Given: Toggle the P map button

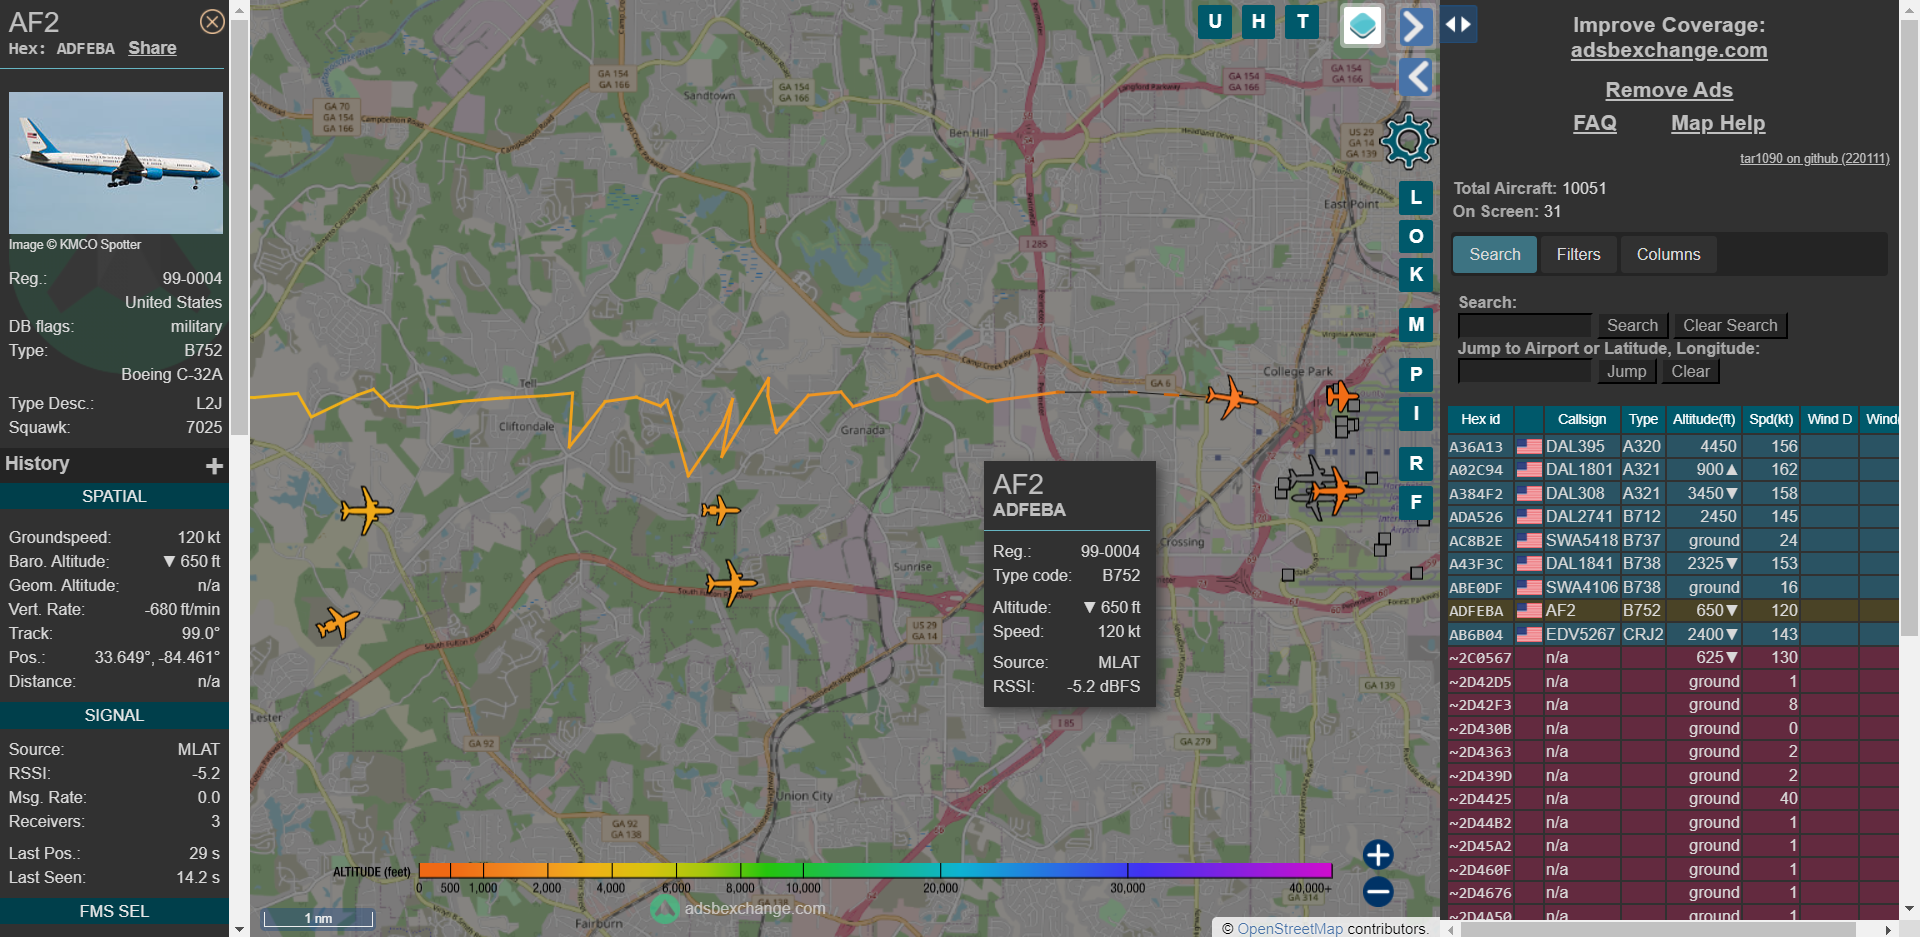Looking at the screenshot, I should coord(1415,374).
